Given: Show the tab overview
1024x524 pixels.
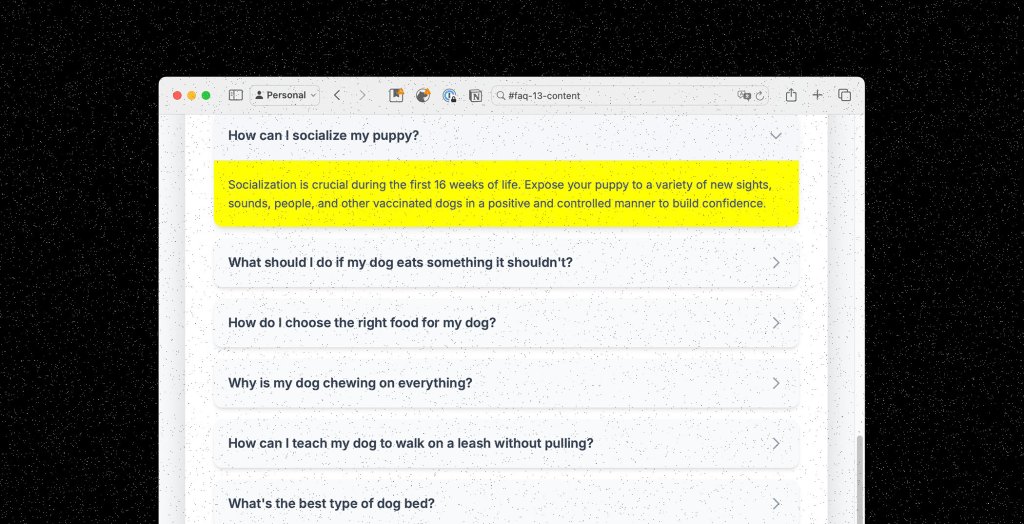Looking at the screenshot, I should 844,95.
